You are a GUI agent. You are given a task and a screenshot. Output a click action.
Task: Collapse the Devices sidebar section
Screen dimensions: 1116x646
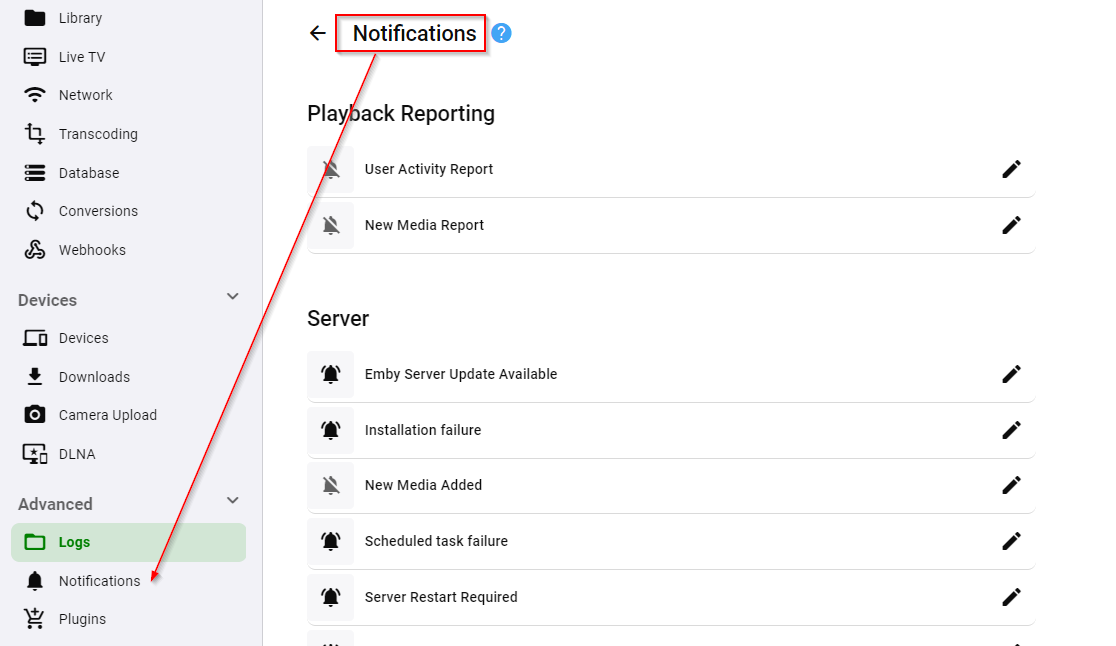[x=233, y=297]
